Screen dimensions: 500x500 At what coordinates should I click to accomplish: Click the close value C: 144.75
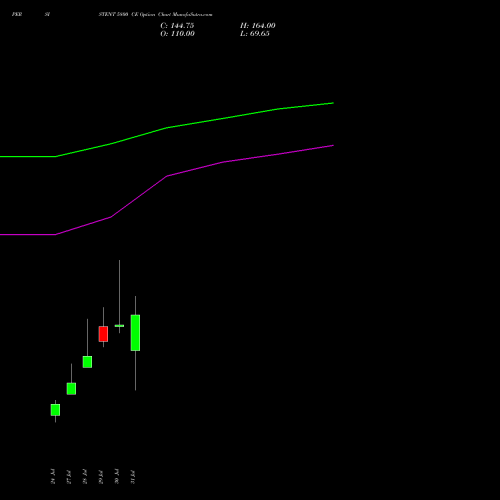177,26
